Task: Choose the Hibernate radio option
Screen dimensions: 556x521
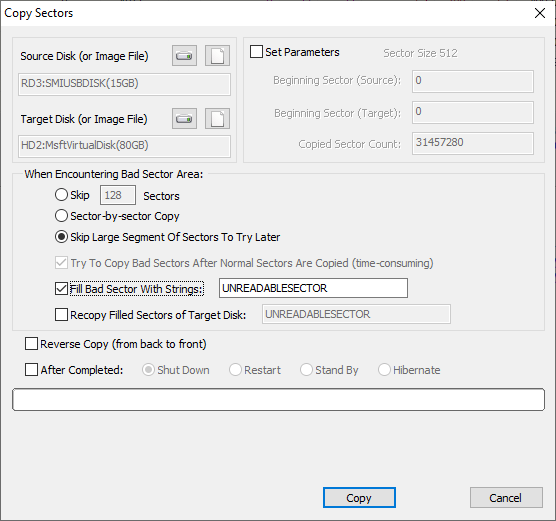Action: [x=384, y=370]
